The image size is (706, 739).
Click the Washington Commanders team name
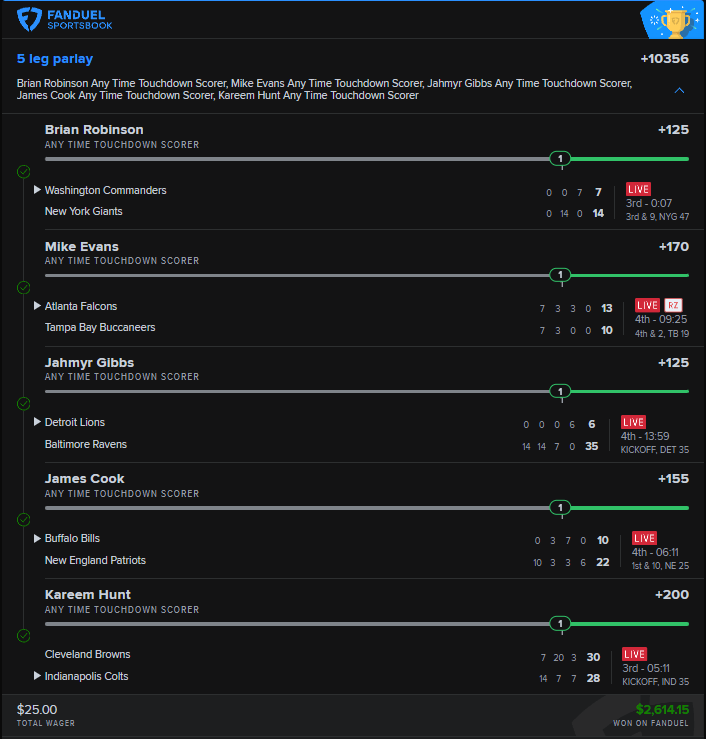pos(106,190)
